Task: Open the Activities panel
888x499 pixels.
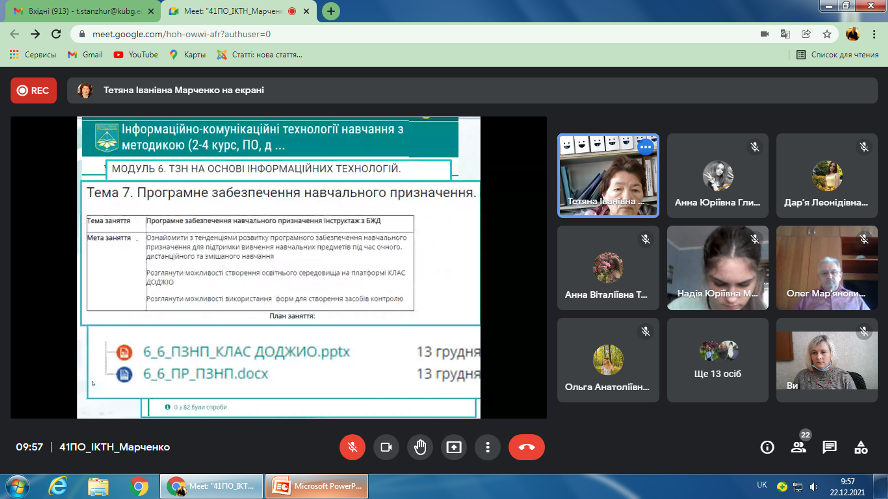Action: [860, 447]
